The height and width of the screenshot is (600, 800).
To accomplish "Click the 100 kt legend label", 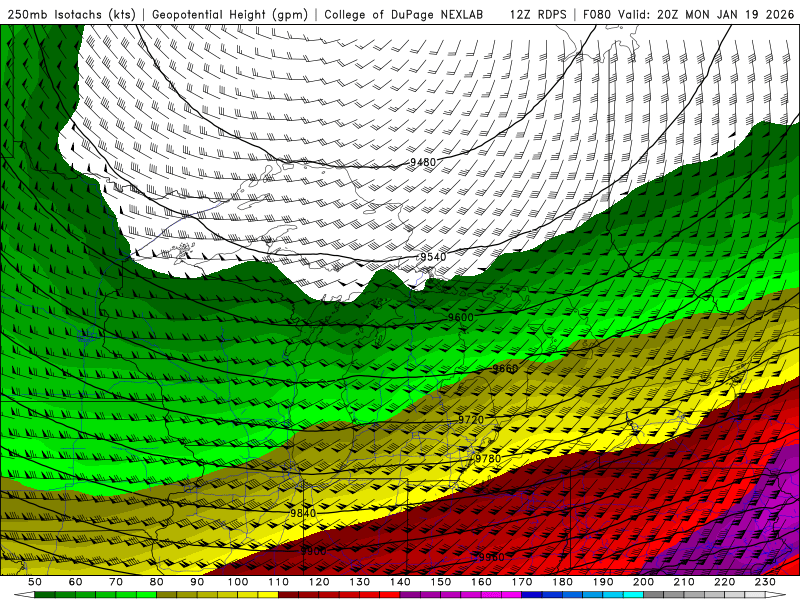I will pos(238,582).
